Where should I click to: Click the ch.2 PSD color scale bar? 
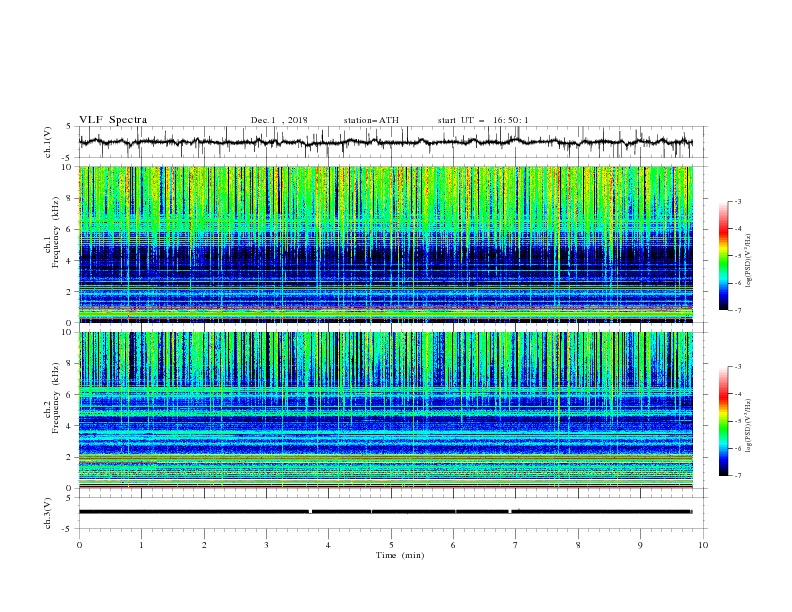[724, 421]
